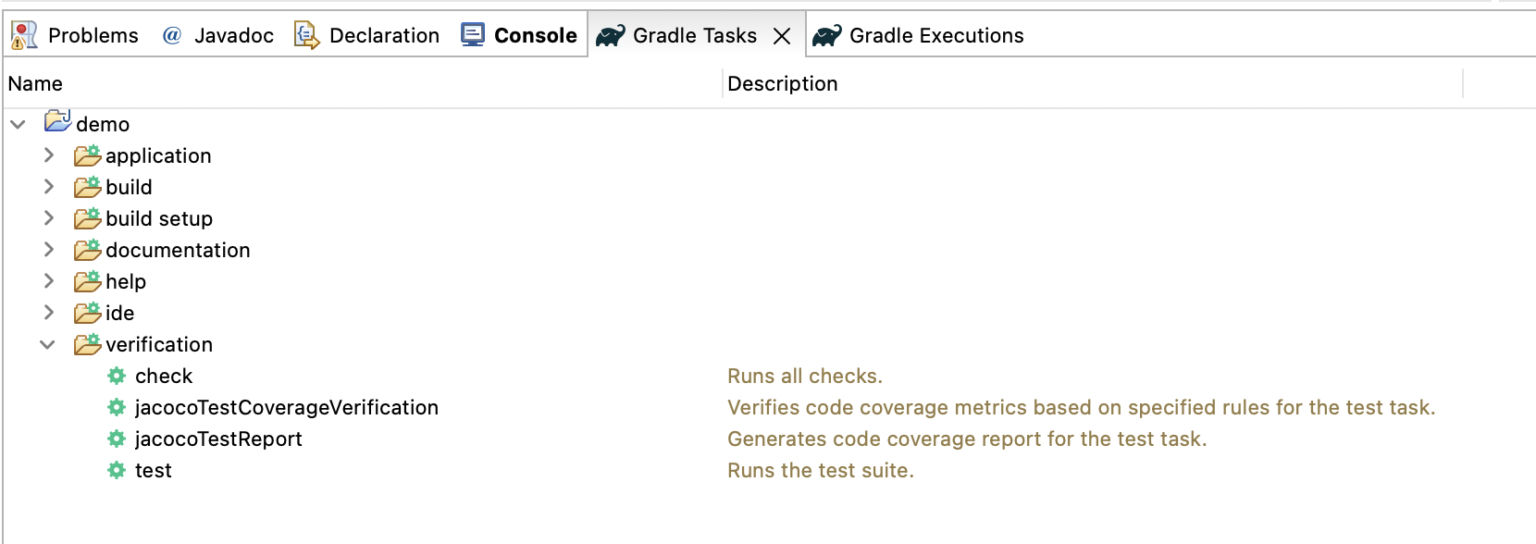Click the jacocoTestReport task gear icon
Image resolution: width=1536 pixels, height=544 pixels.
(x=117, y=439)
